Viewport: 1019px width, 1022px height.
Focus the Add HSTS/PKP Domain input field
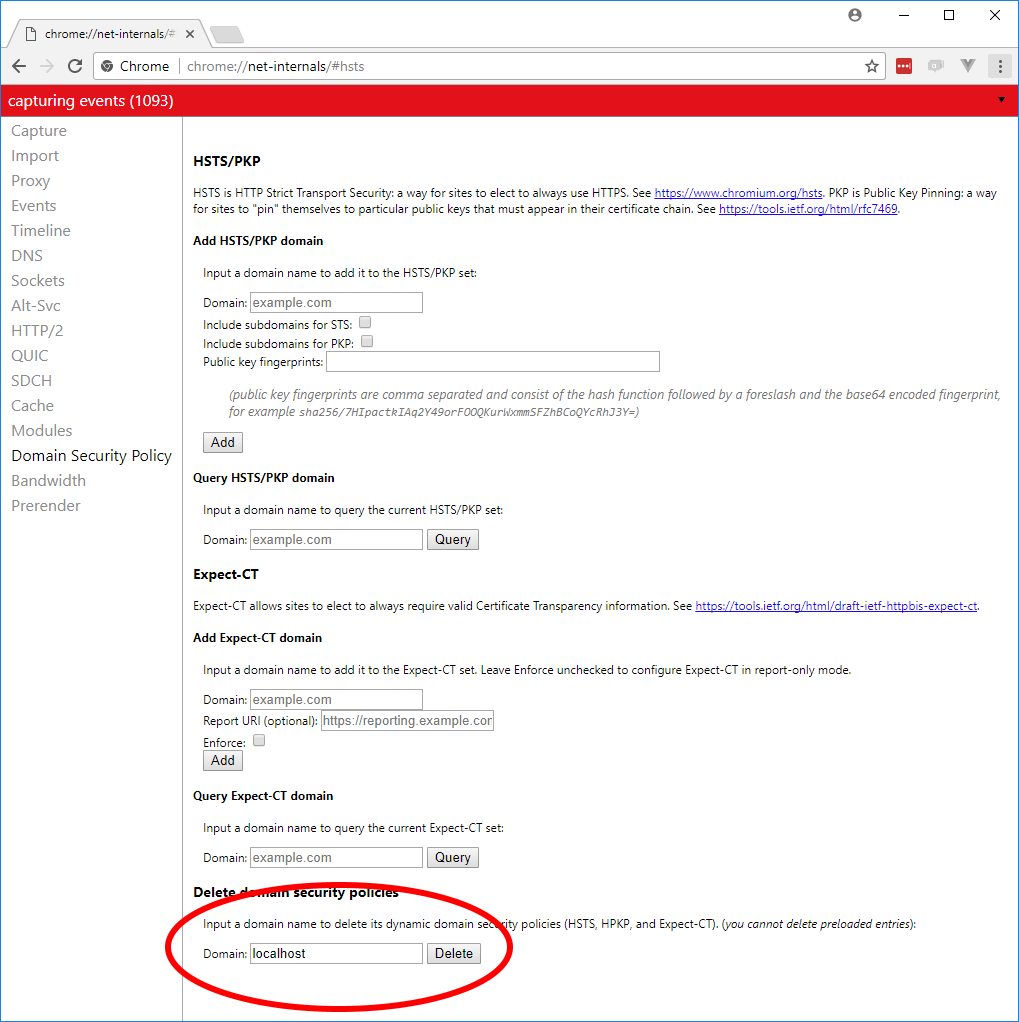(x=336, y=302)
